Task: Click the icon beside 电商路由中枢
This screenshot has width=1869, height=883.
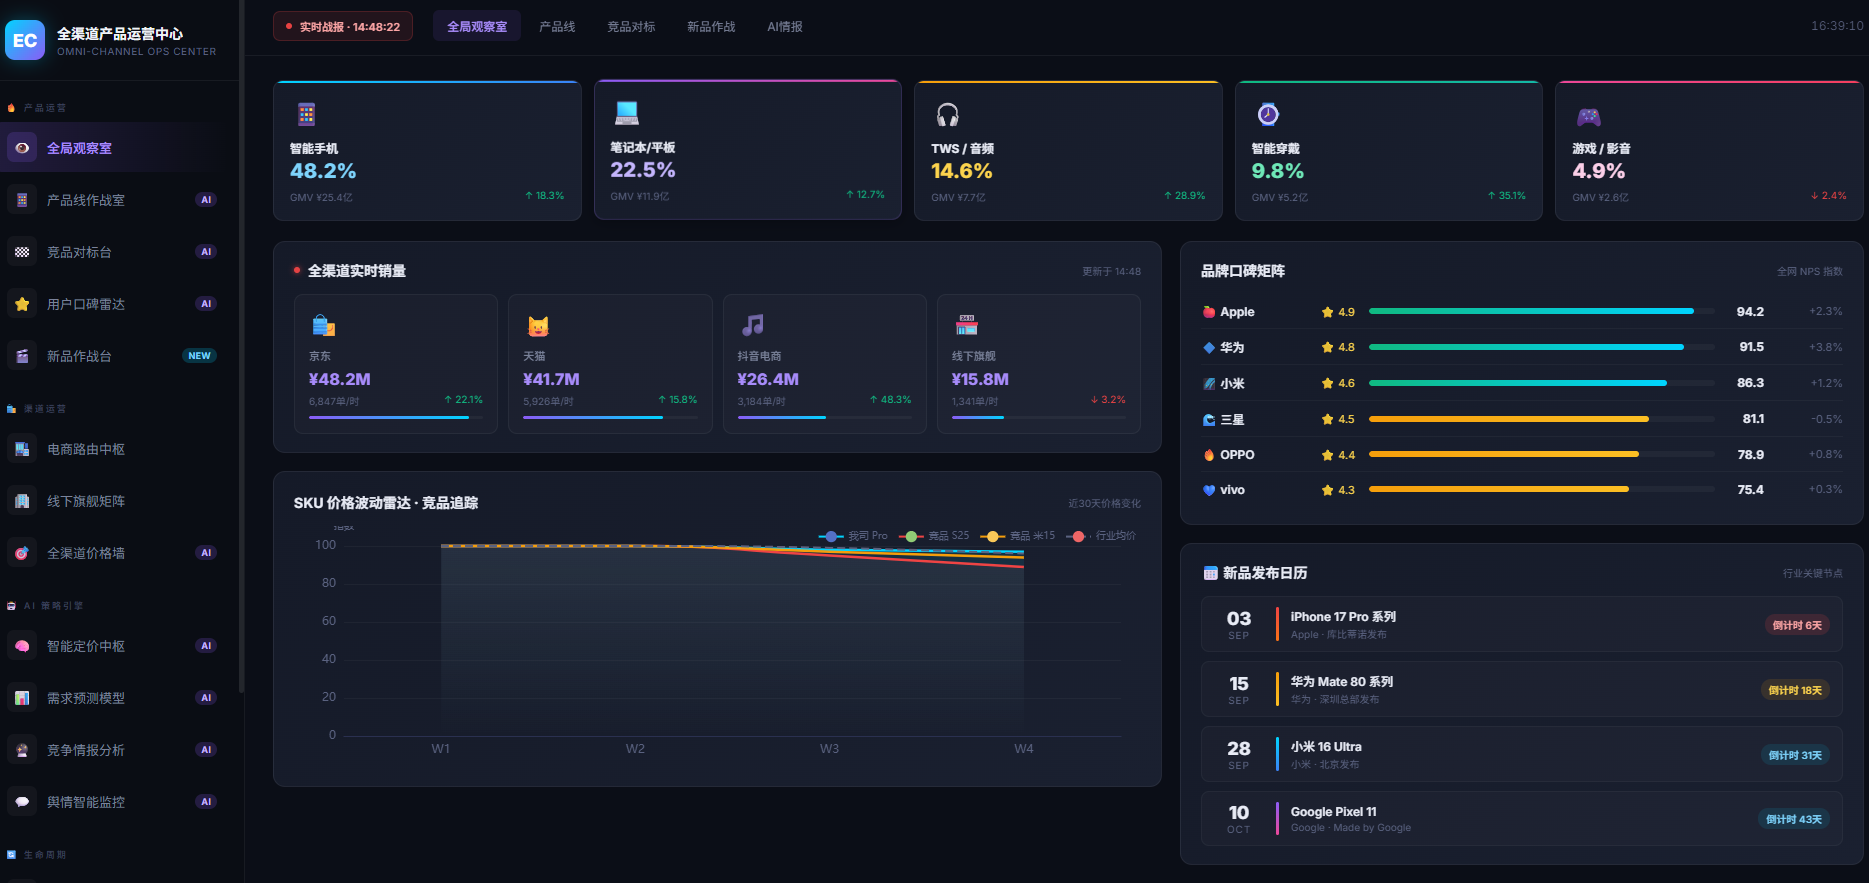Action: coord(22,449)
